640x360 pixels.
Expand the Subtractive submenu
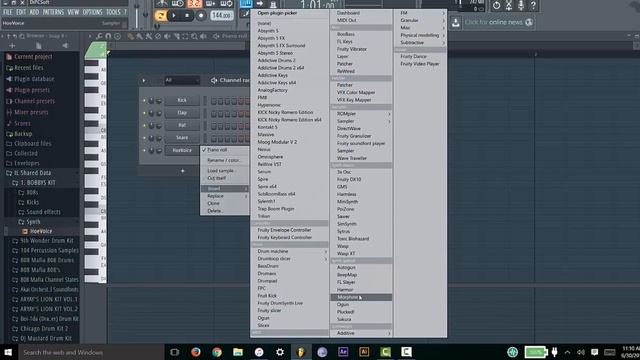click(420, 42)
